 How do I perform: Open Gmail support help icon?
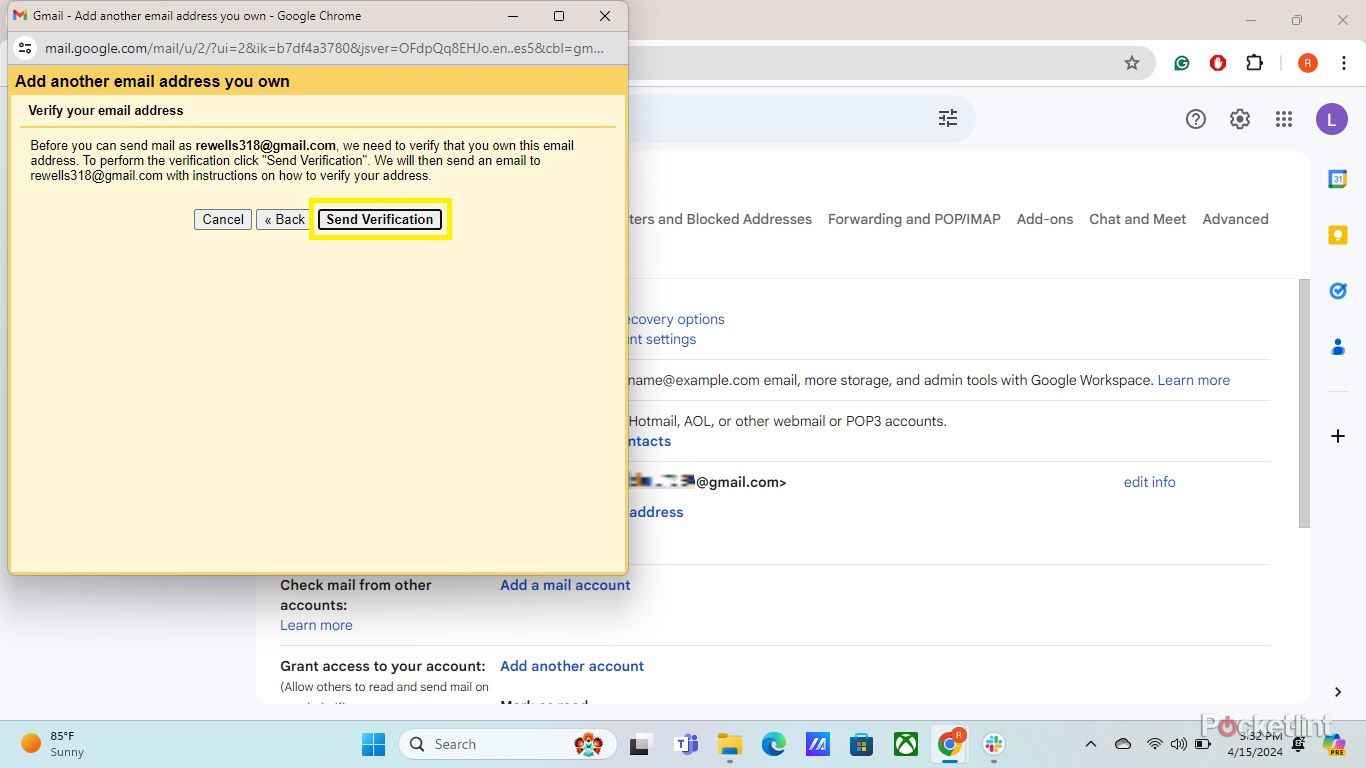pos(1196,119)
